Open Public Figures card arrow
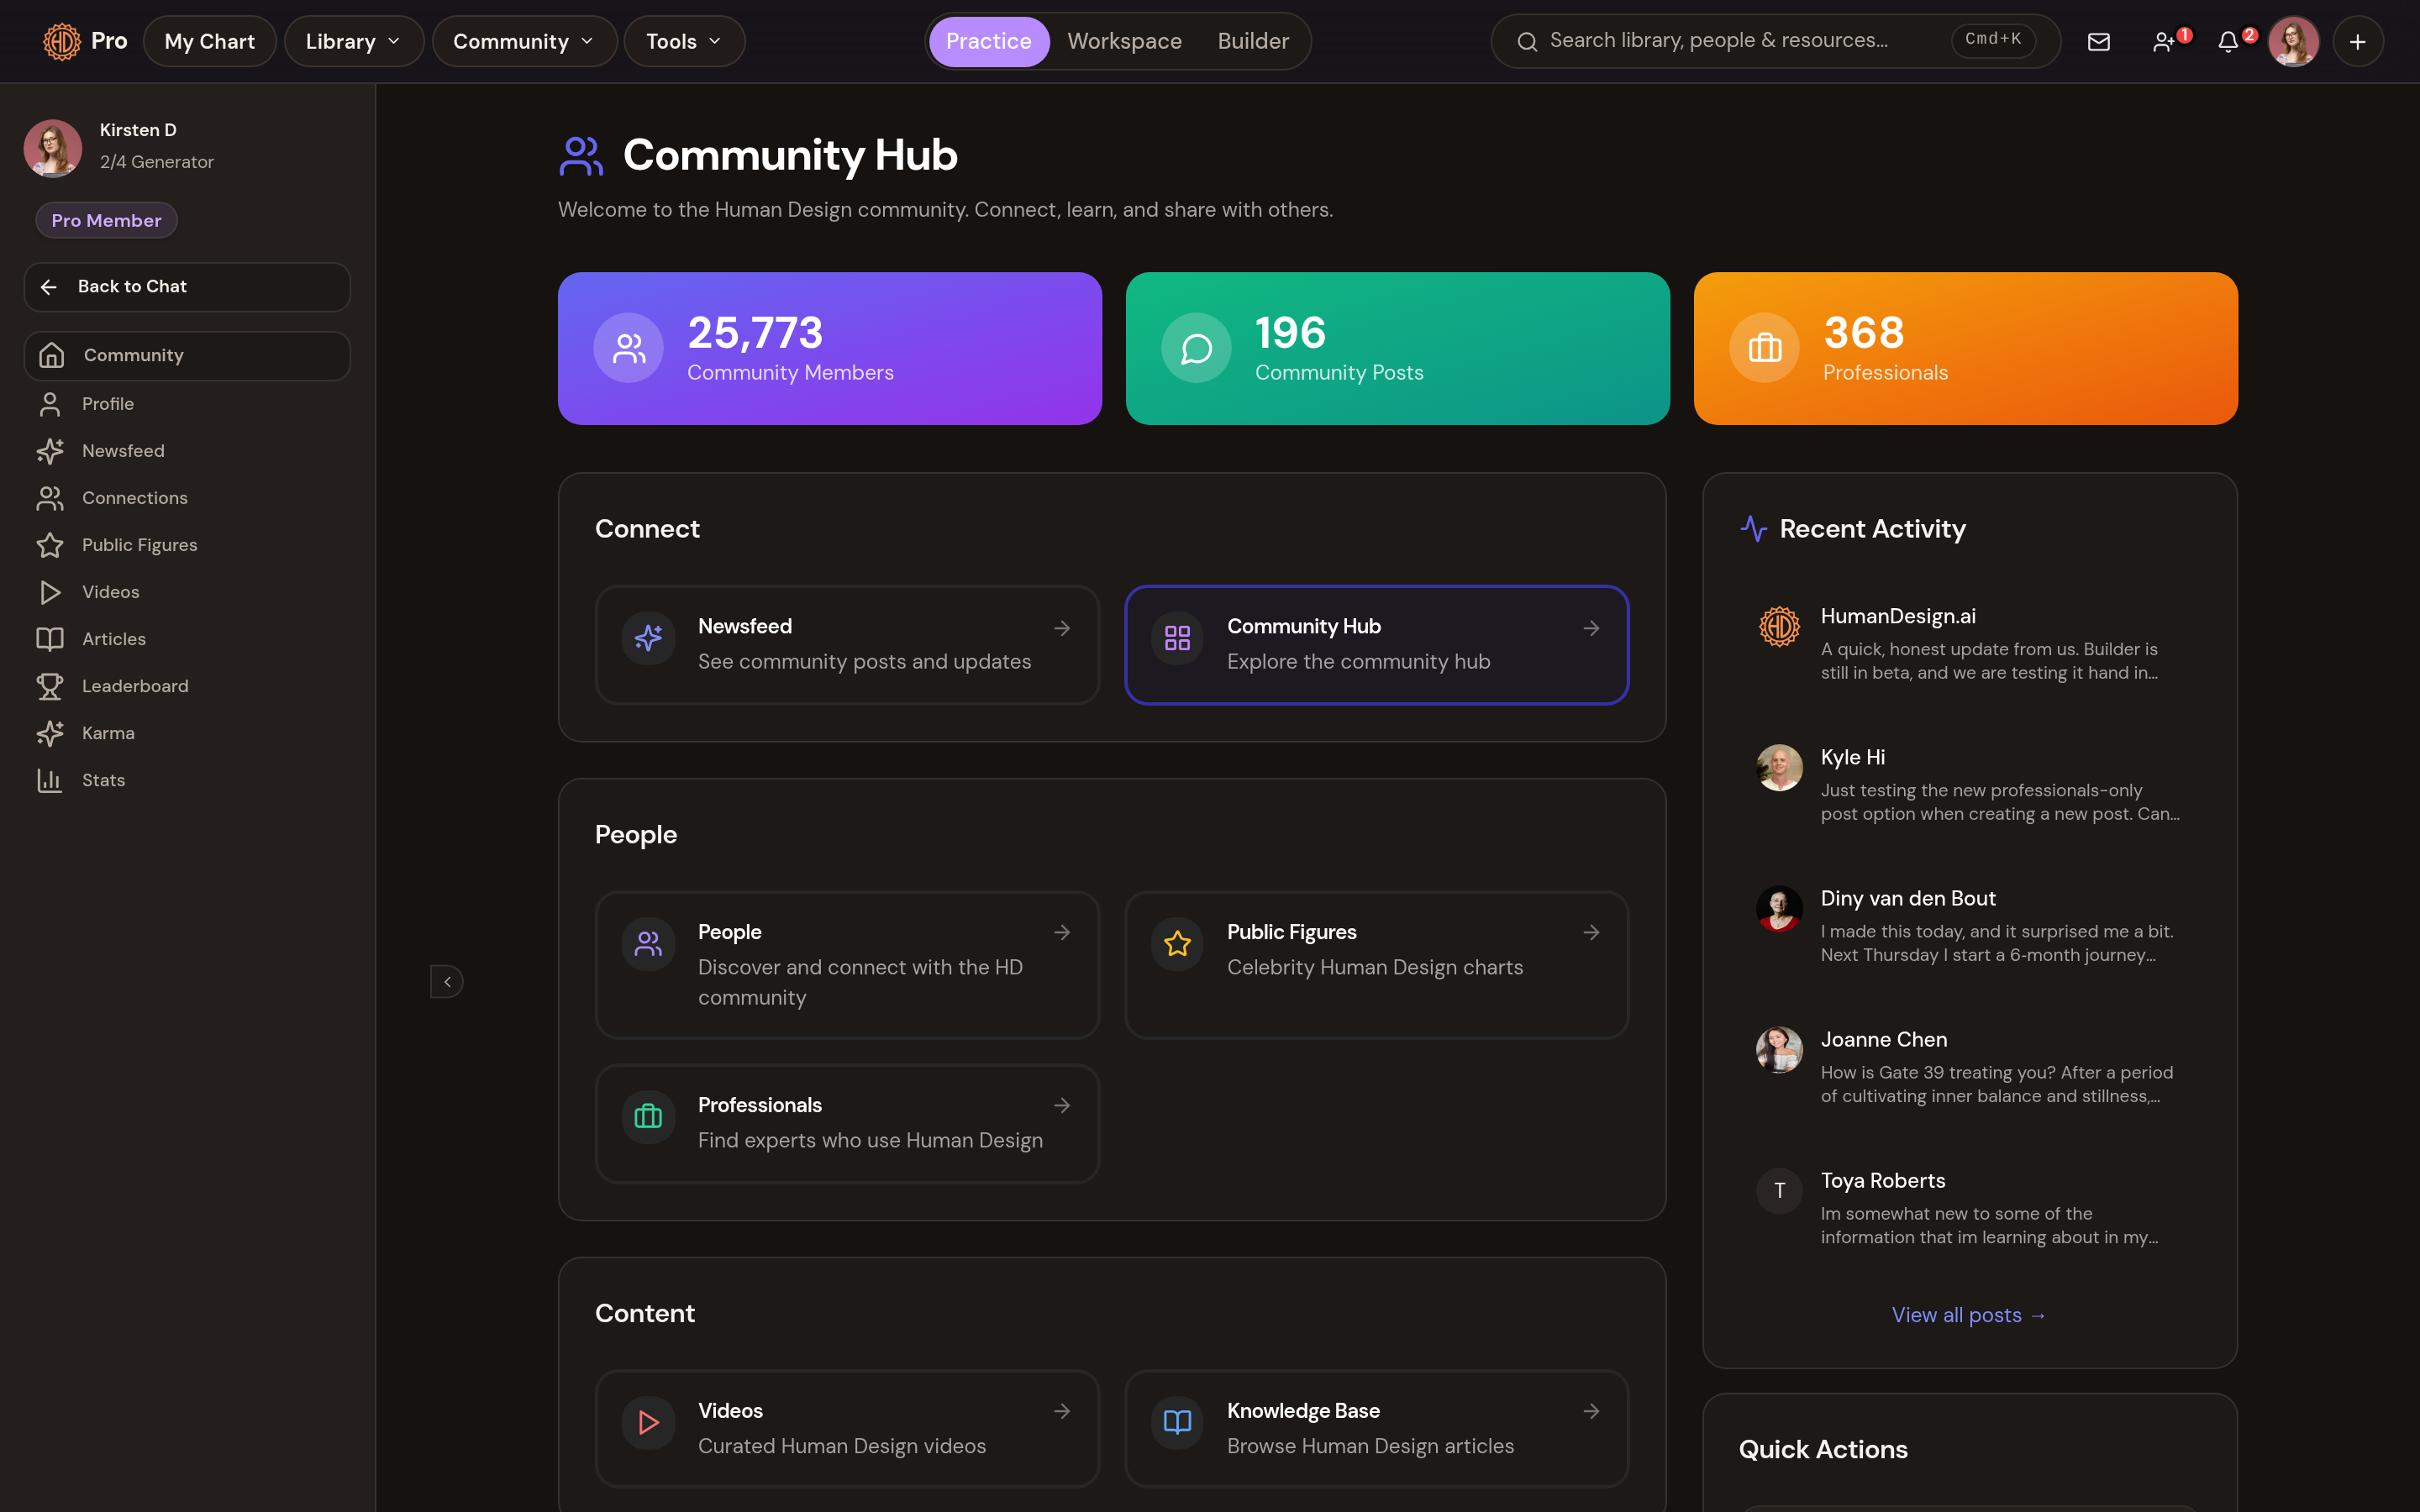 [x=1591, y=932]
